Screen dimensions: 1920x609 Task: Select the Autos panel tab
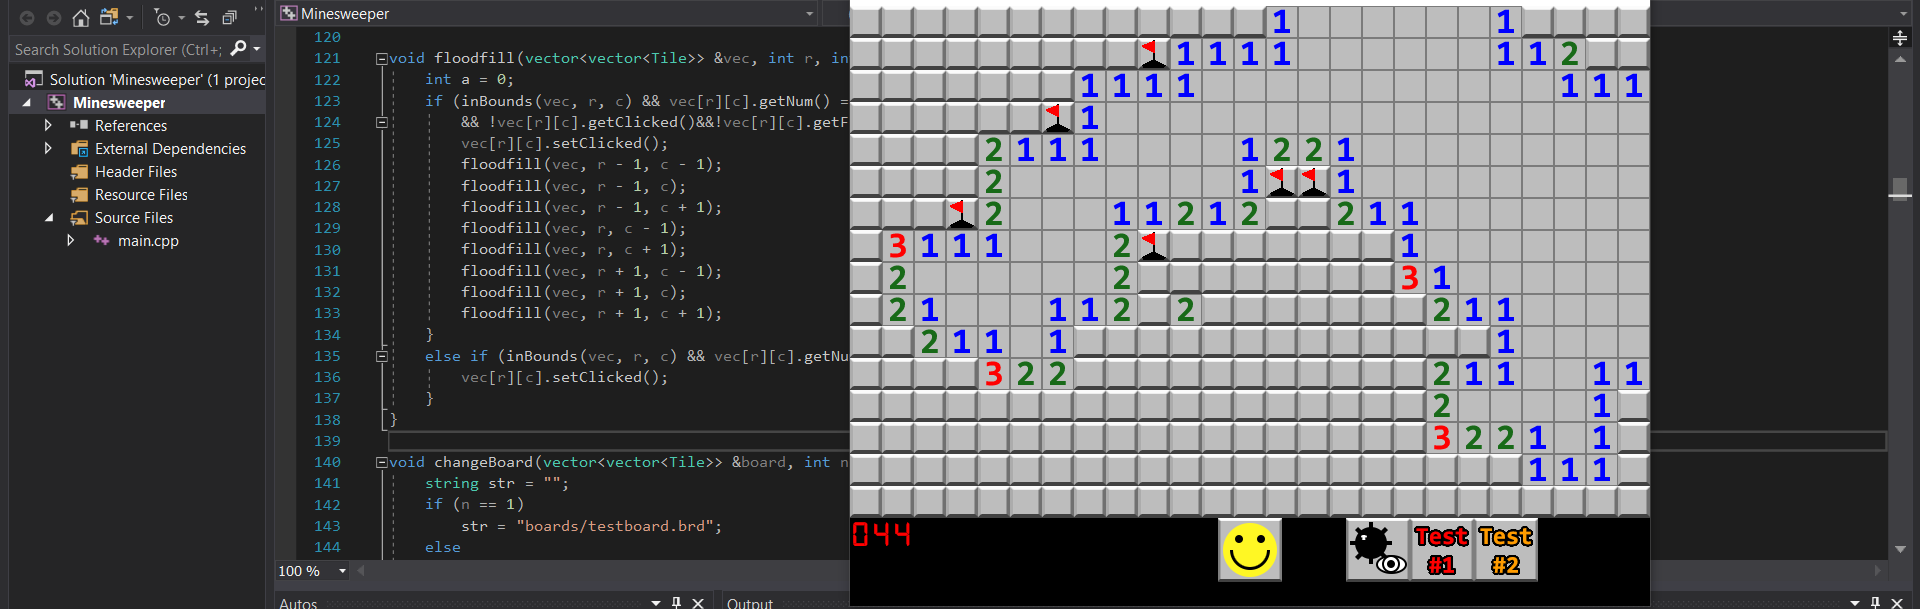pos(298,603)
